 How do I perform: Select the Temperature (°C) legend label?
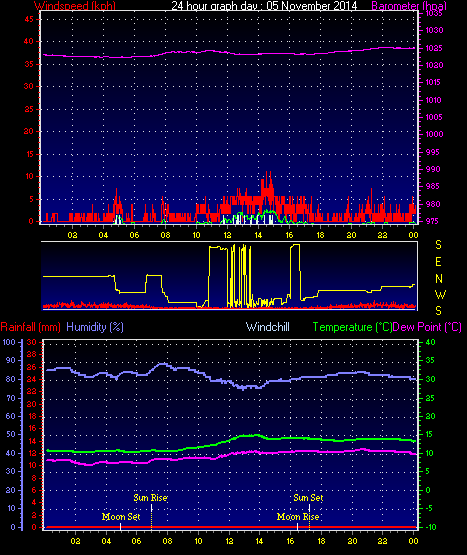(x=352, y=327)
